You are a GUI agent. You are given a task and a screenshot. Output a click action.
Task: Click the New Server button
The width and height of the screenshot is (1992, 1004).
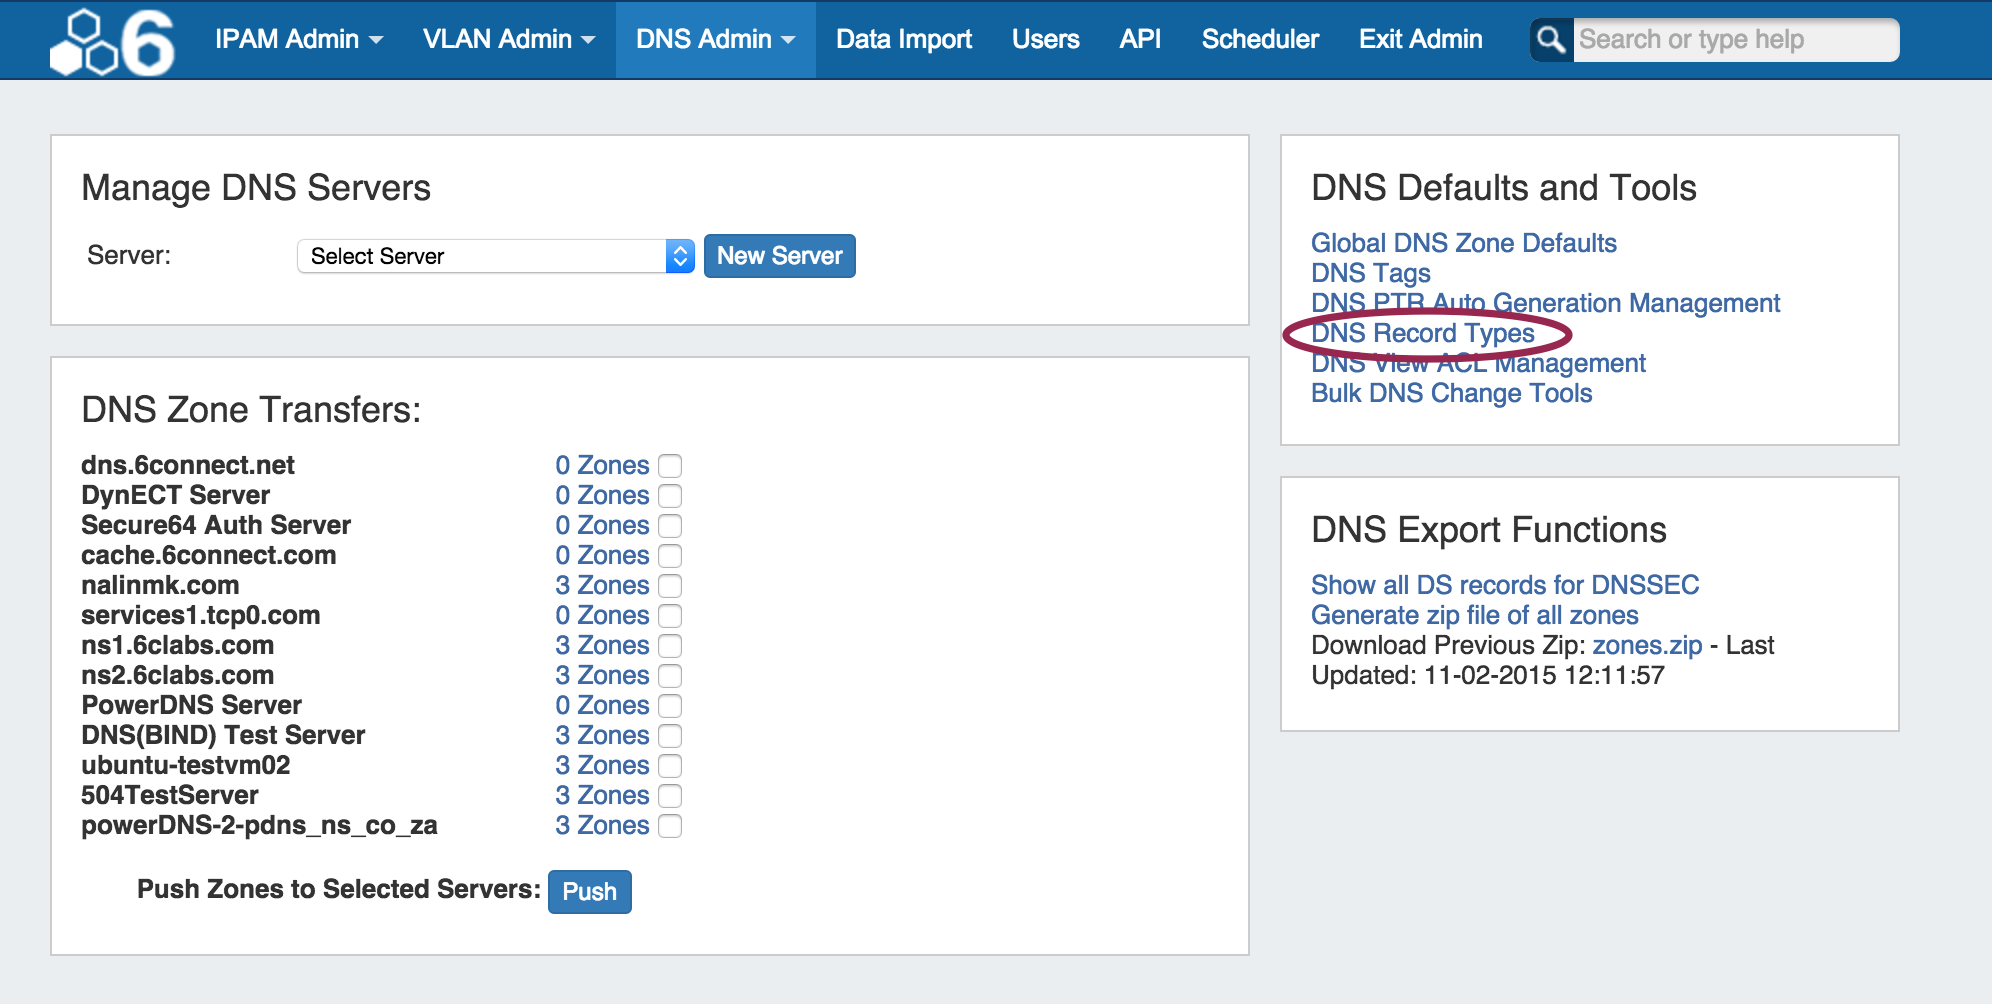[x=779, y=256]
